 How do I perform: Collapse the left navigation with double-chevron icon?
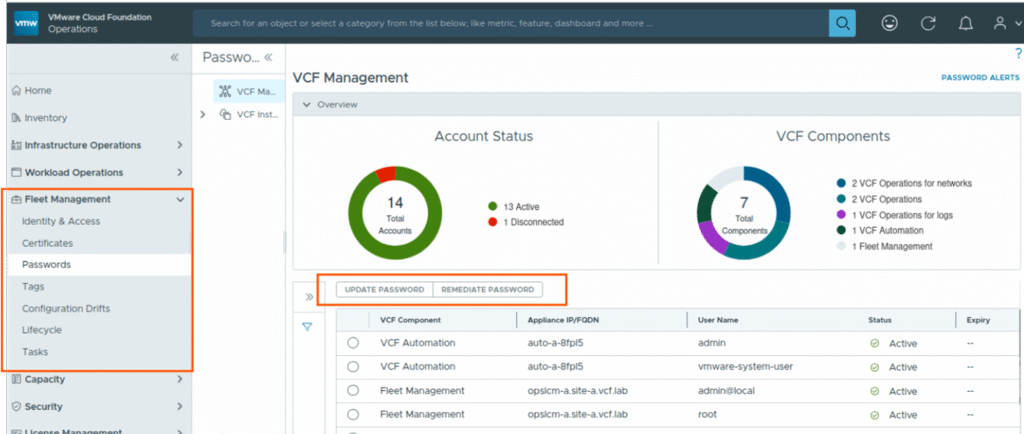coord(176,57)
